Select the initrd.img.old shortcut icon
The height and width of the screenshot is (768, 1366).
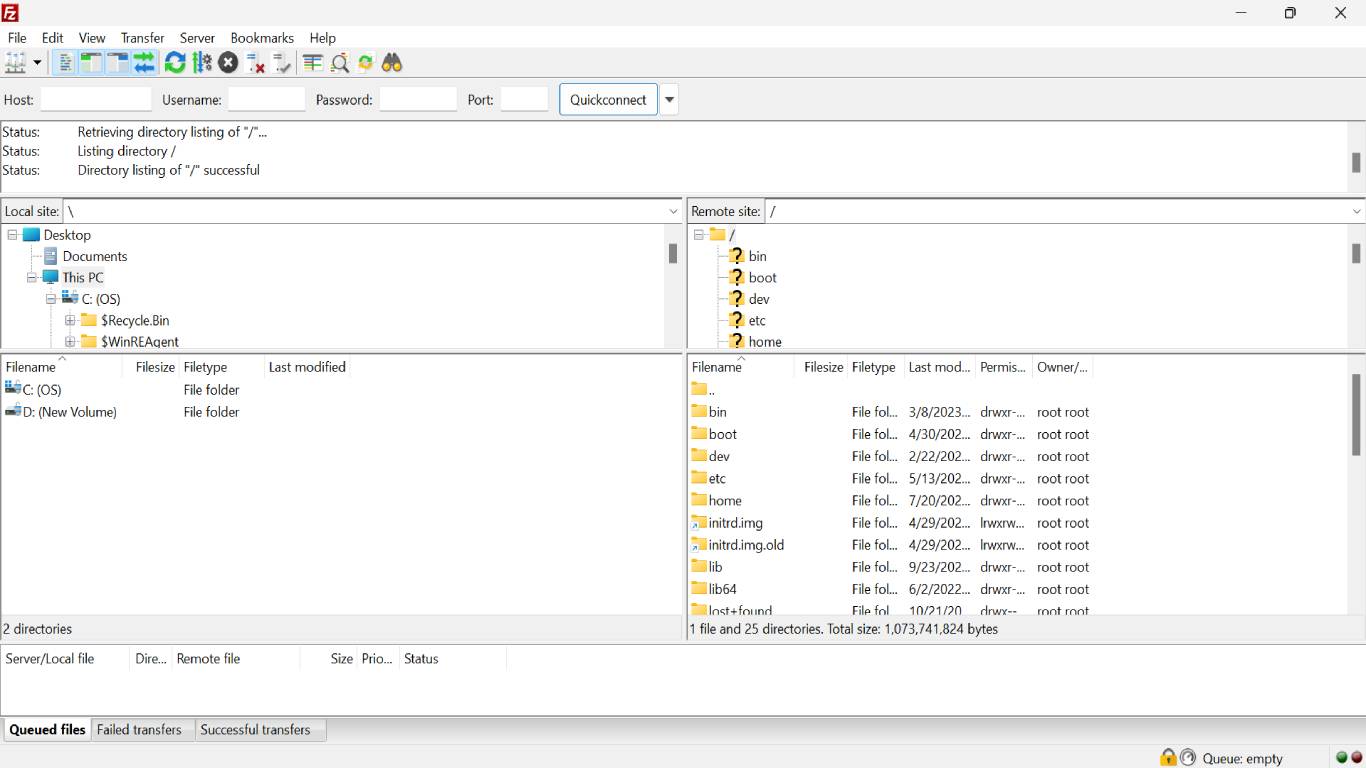(699, 545)
